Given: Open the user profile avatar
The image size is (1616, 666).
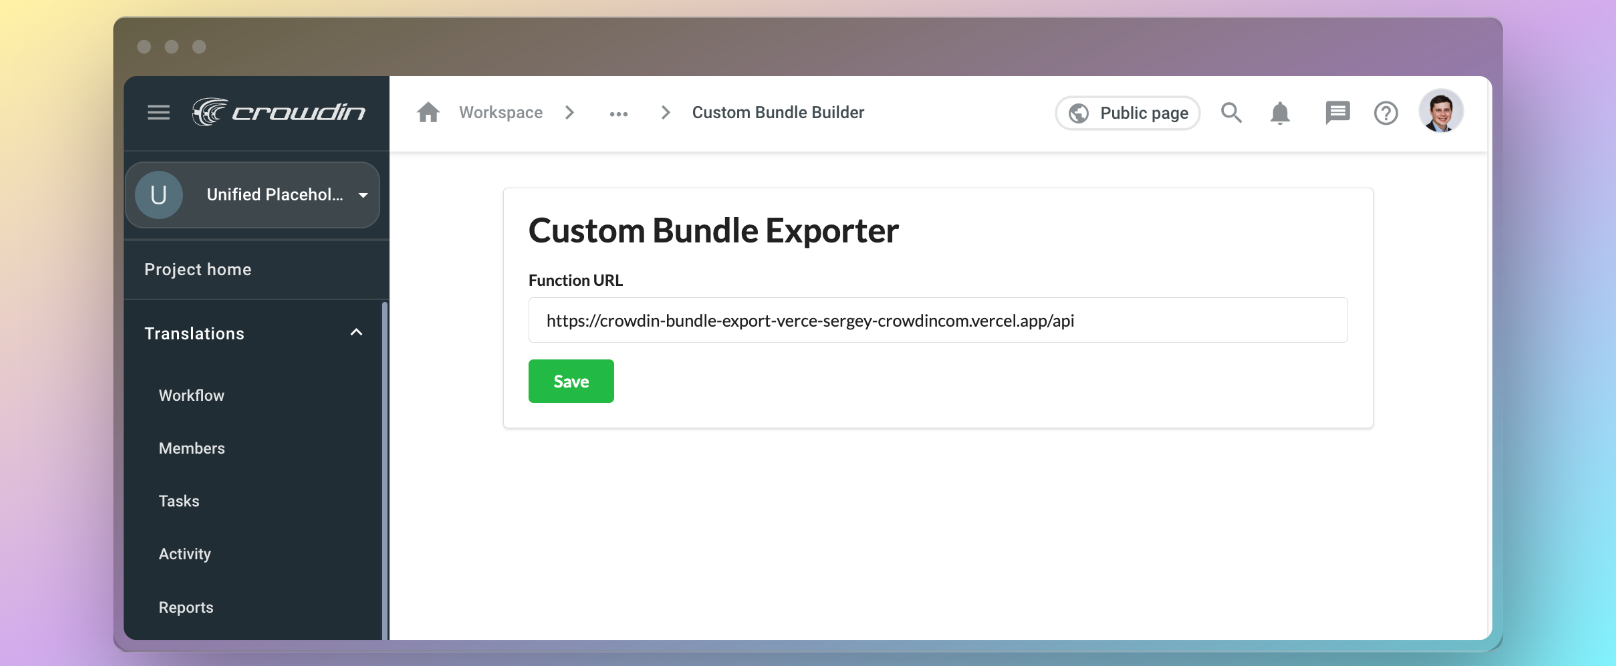Looking at the screenshot, I should (x=1441, y=111).
